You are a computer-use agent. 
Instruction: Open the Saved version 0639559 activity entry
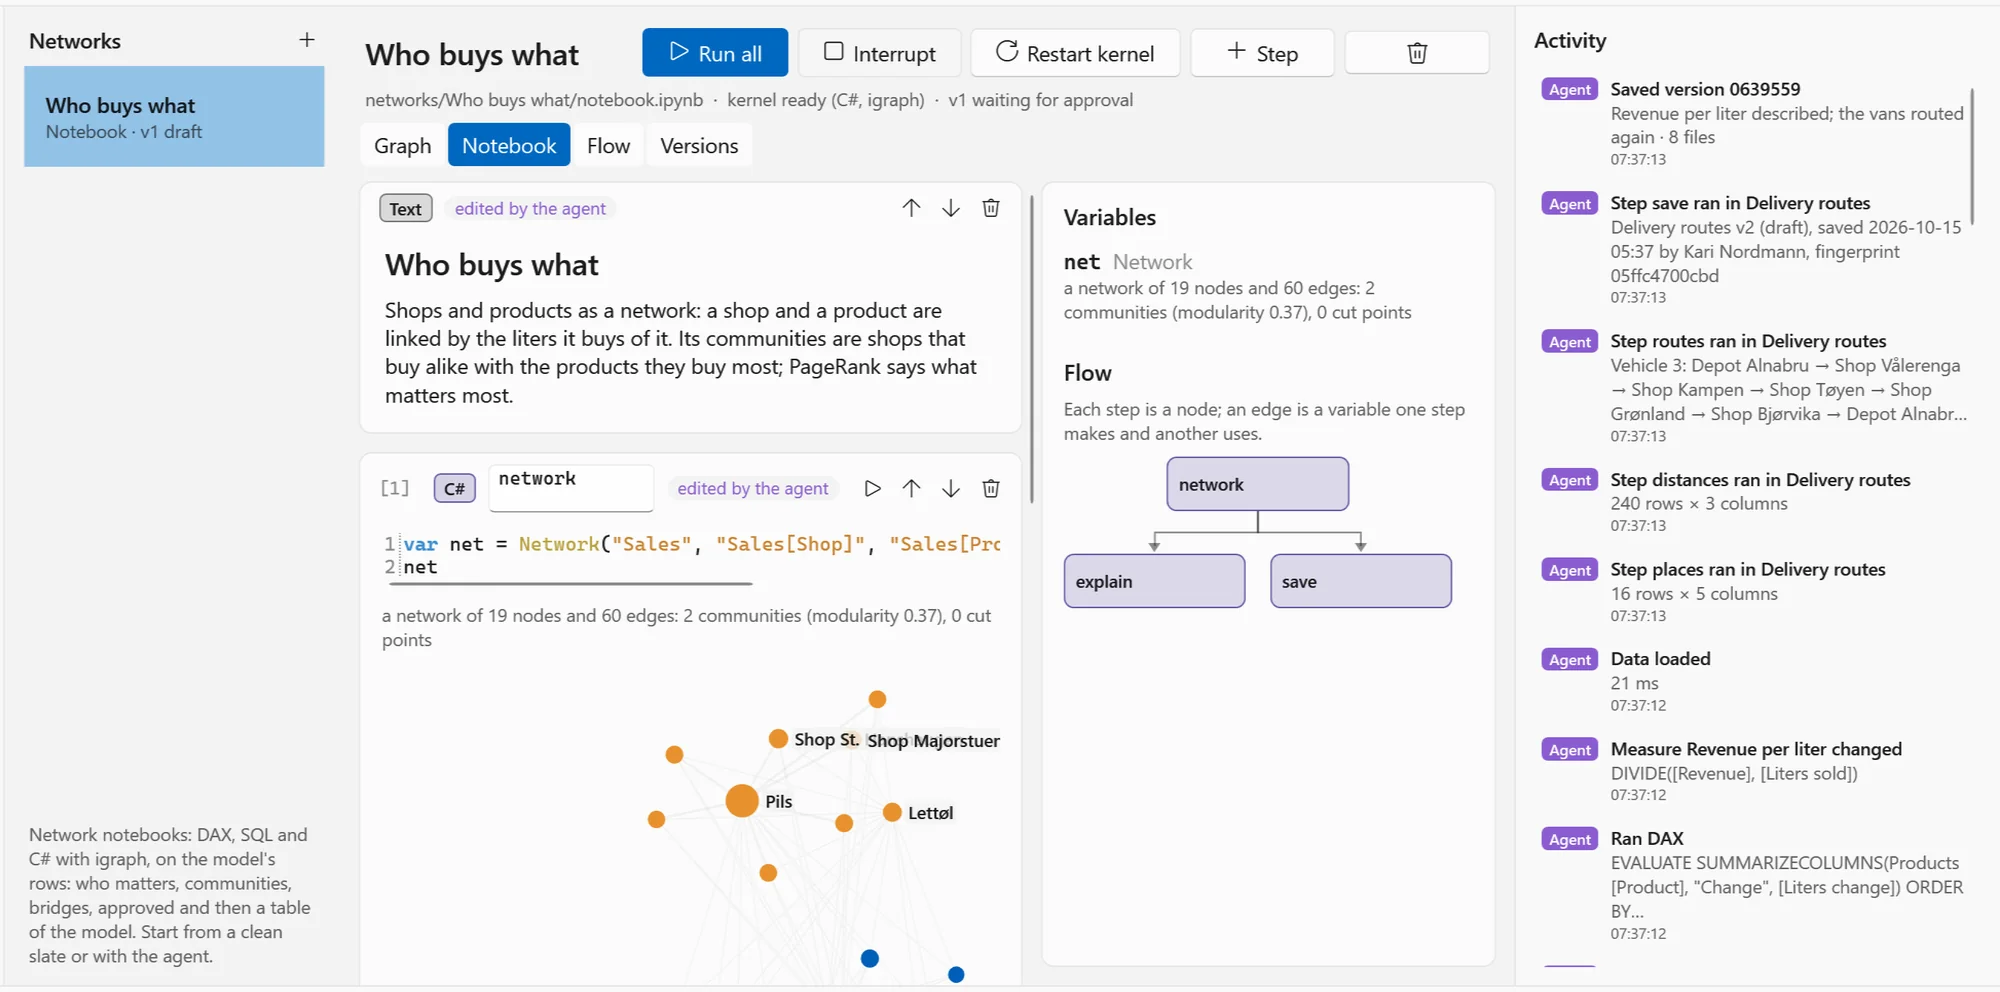1755,123
